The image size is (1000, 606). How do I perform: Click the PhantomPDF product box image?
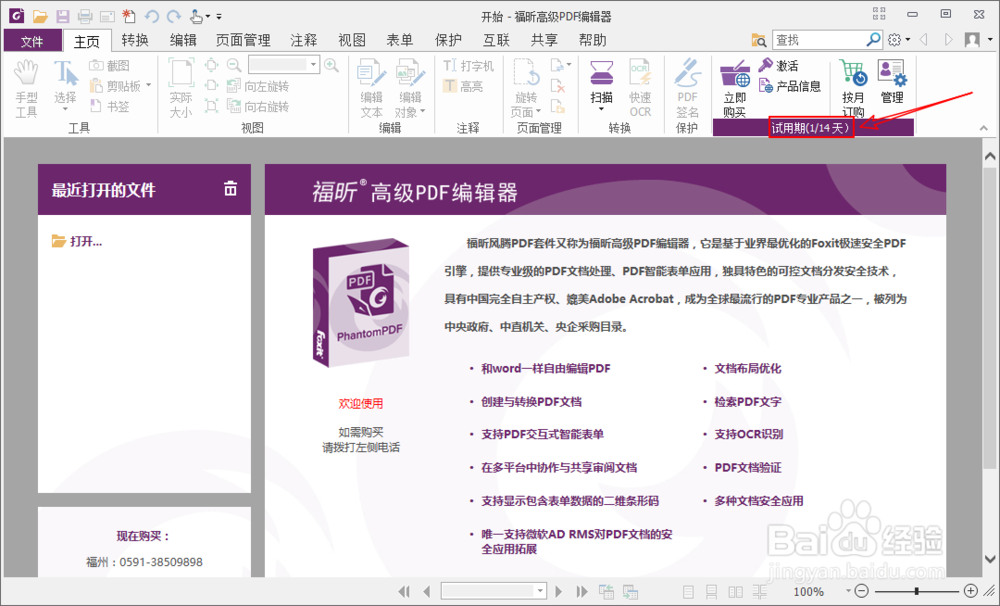(360, 302)
